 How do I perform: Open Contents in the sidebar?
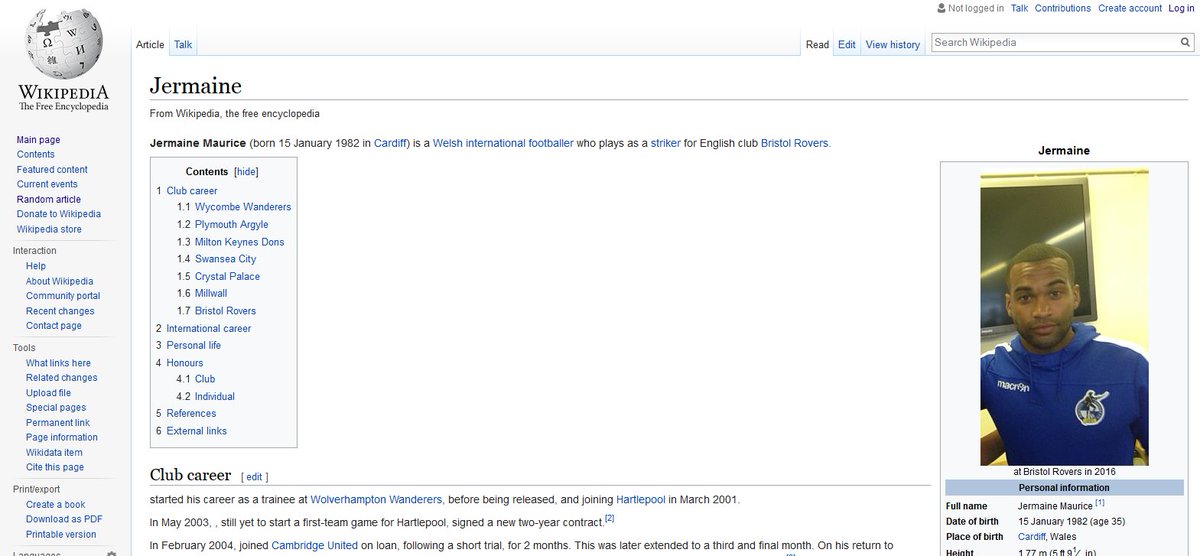pyautogui.click(x=36, y=155)
